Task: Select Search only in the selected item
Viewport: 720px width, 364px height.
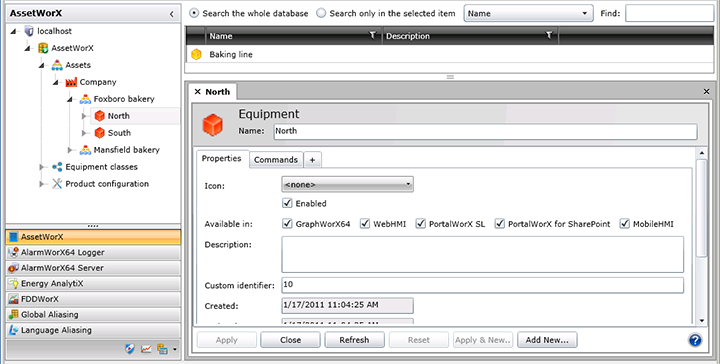Action: tap(321, 13)
